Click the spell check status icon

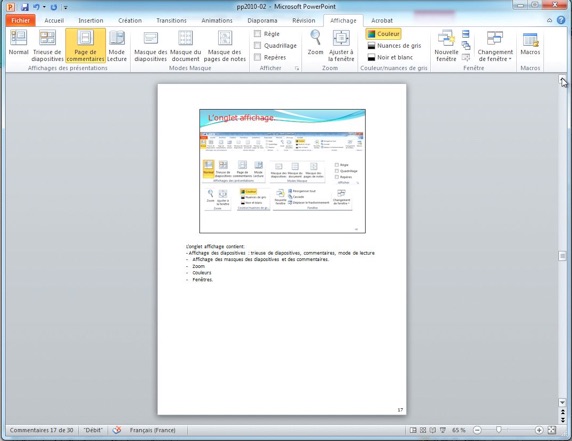click(117, 430)
